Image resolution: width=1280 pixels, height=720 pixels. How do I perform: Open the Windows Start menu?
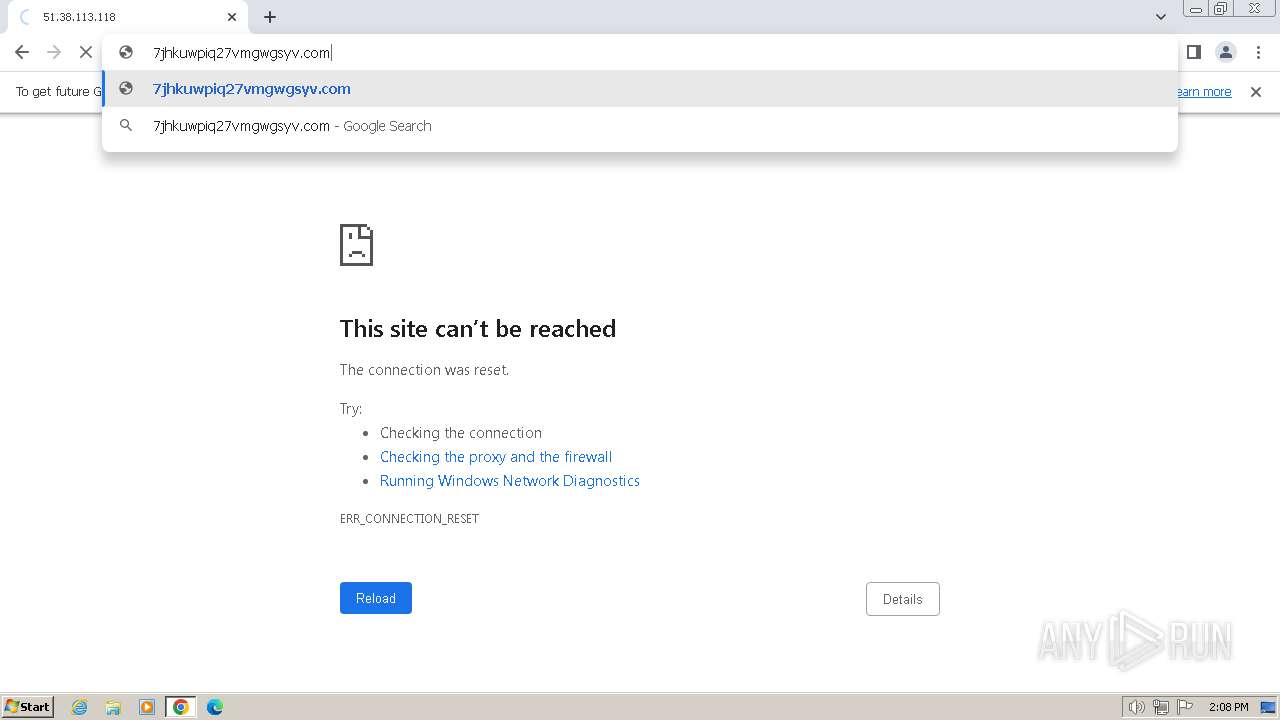pos(28,707)
